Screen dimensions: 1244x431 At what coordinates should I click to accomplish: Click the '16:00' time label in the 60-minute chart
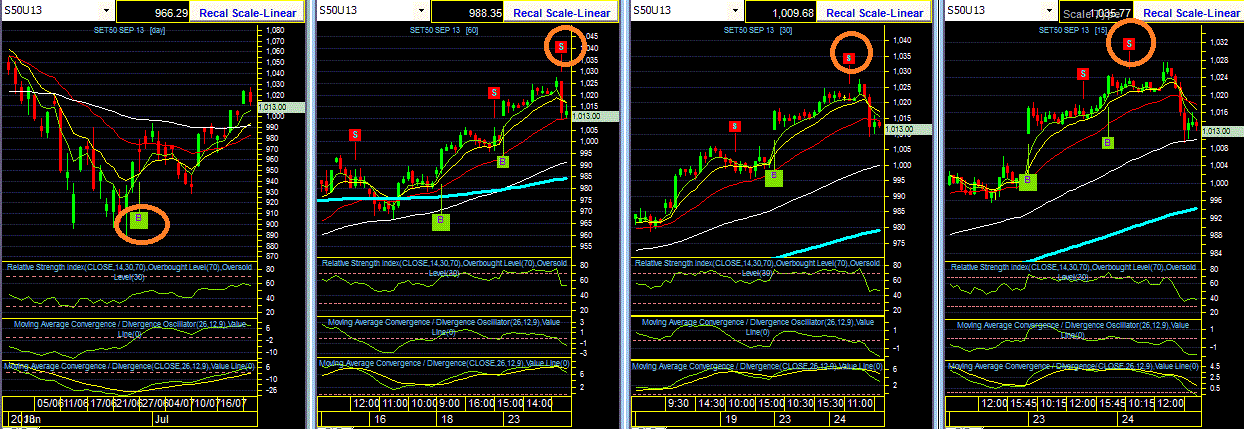479,403
